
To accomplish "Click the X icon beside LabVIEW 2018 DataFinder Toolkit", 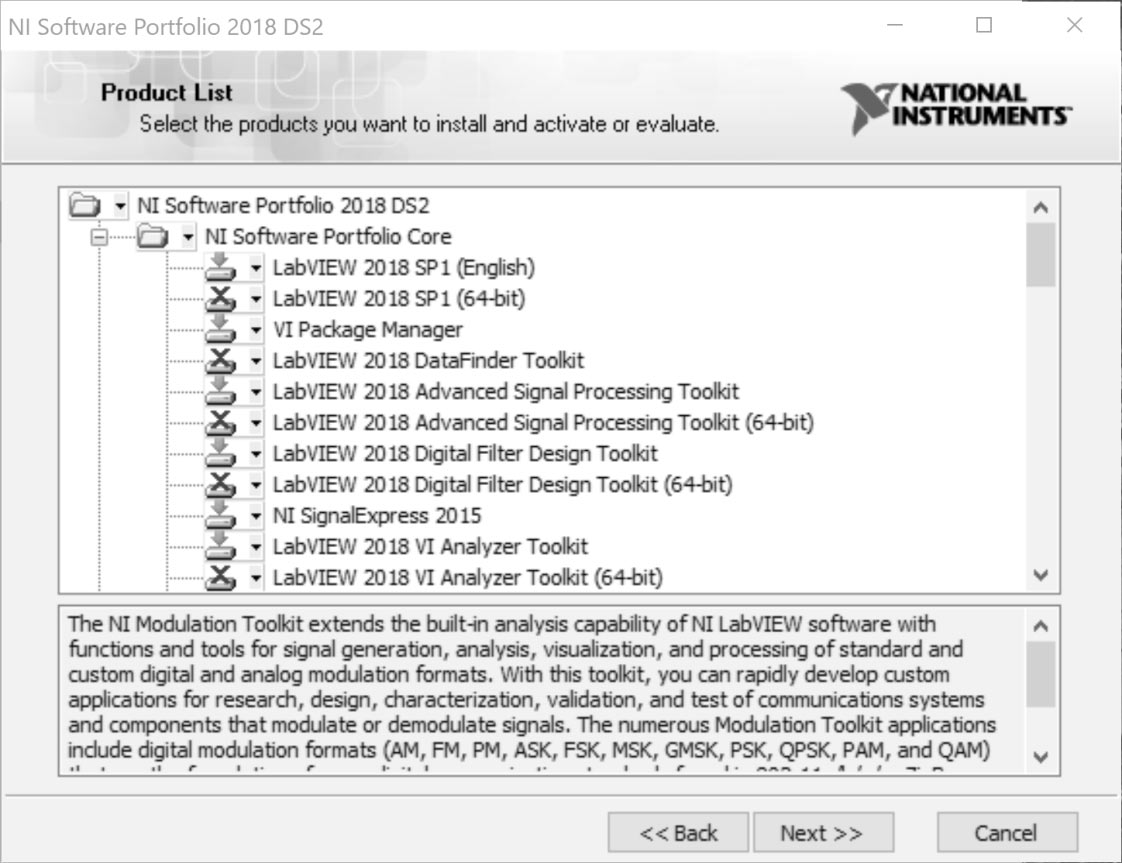I will point(220,361).
